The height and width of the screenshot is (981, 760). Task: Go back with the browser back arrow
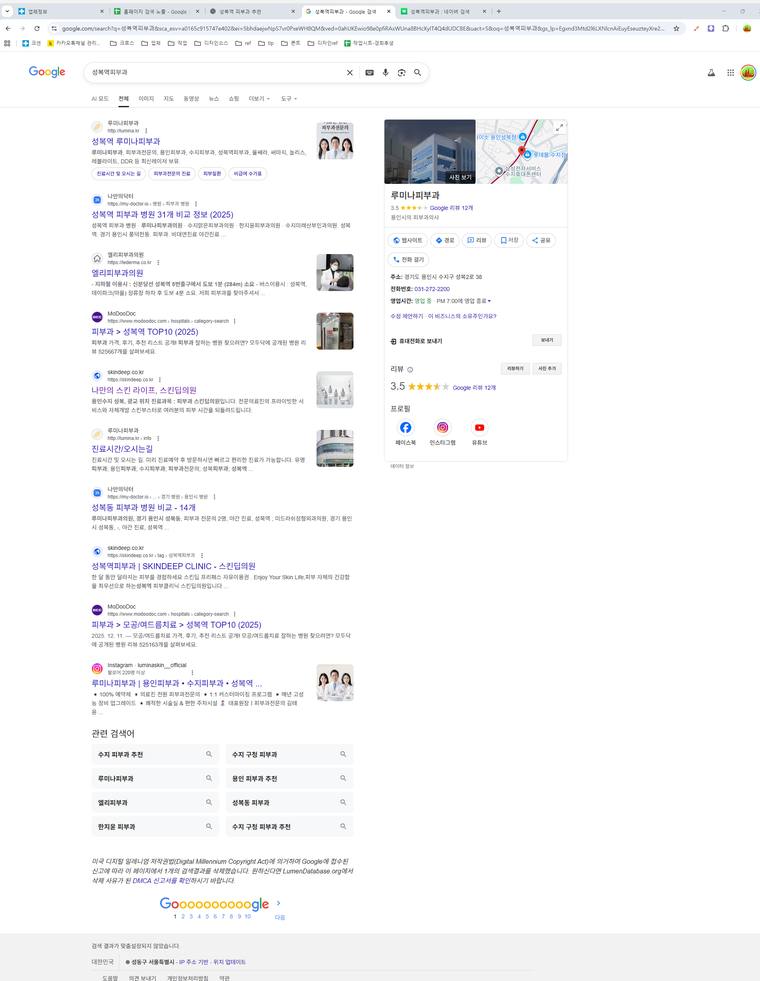[8, 28]
